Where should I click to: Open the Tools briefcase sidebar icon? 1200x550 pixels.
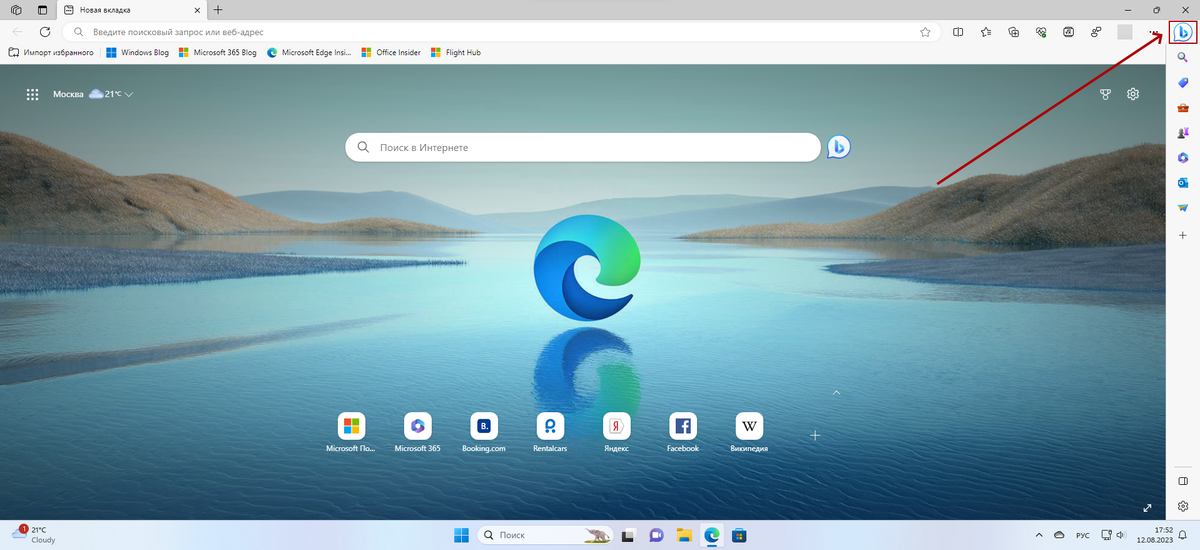(1183, 108)
